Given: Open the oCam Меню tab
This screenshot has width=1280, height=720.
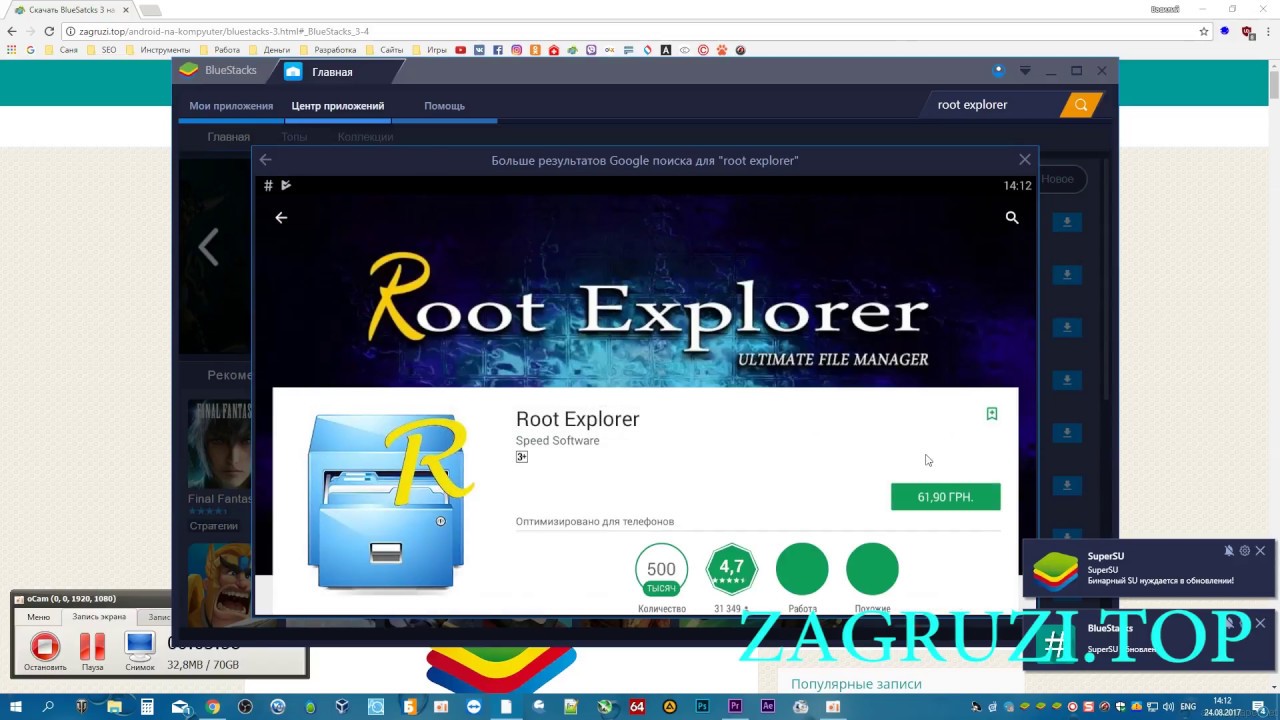Looking at the screenshot, I should coord(38,617).
